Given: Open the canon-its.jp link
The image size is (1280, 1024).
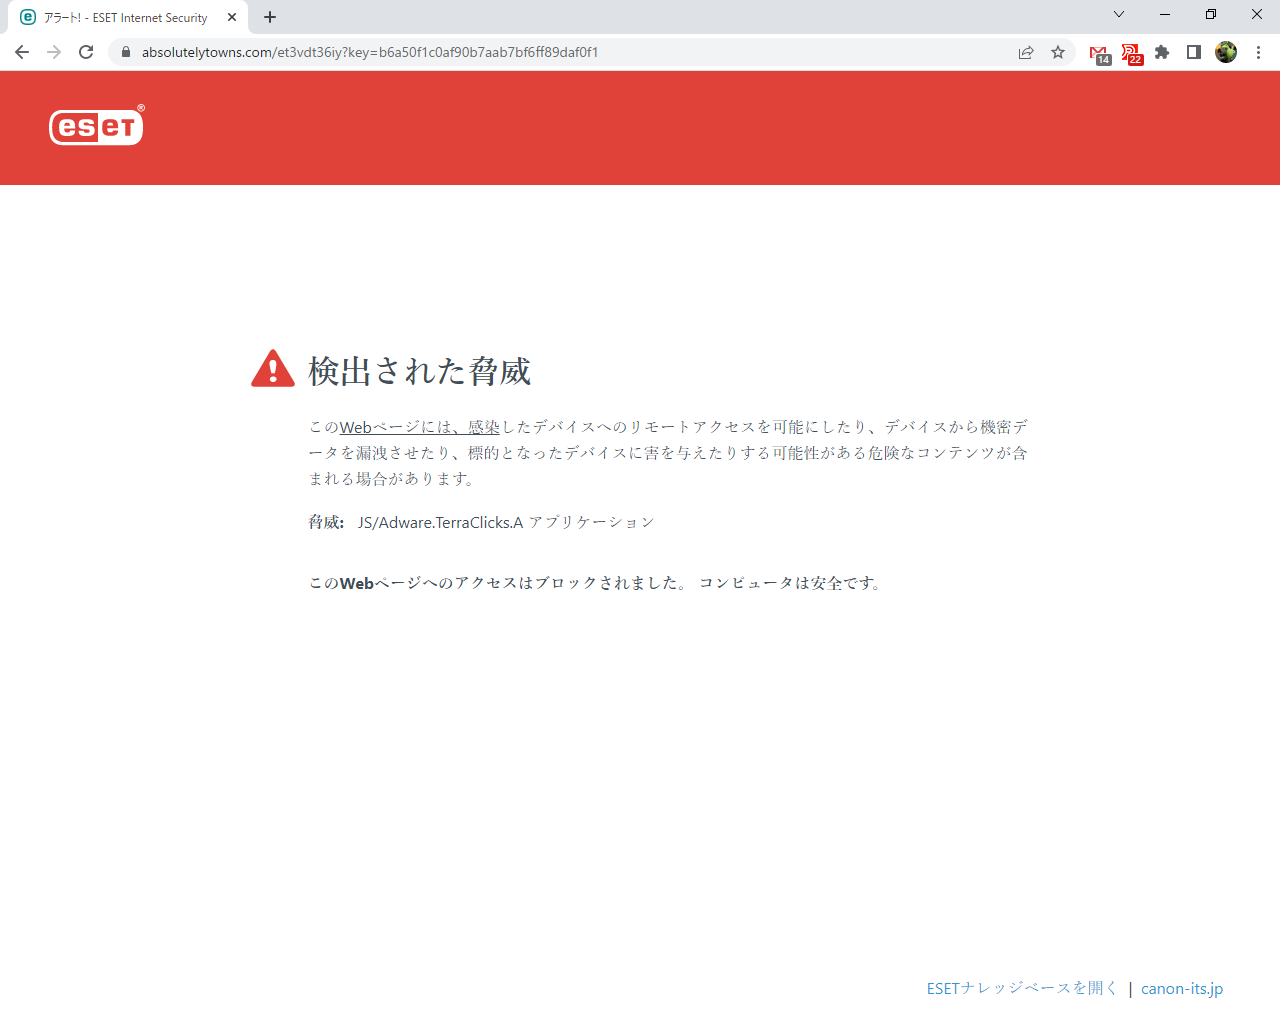Looking at the screenshot, I should click(x=1182, y=988).
